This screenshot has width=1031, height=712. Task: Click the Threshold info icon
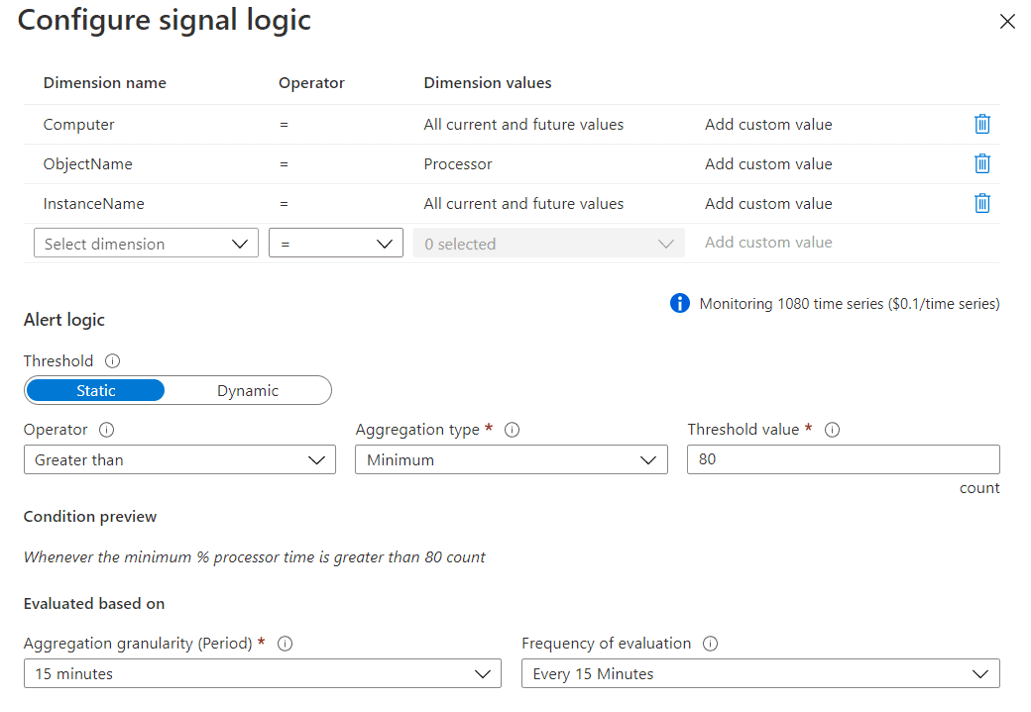[113, 361]
